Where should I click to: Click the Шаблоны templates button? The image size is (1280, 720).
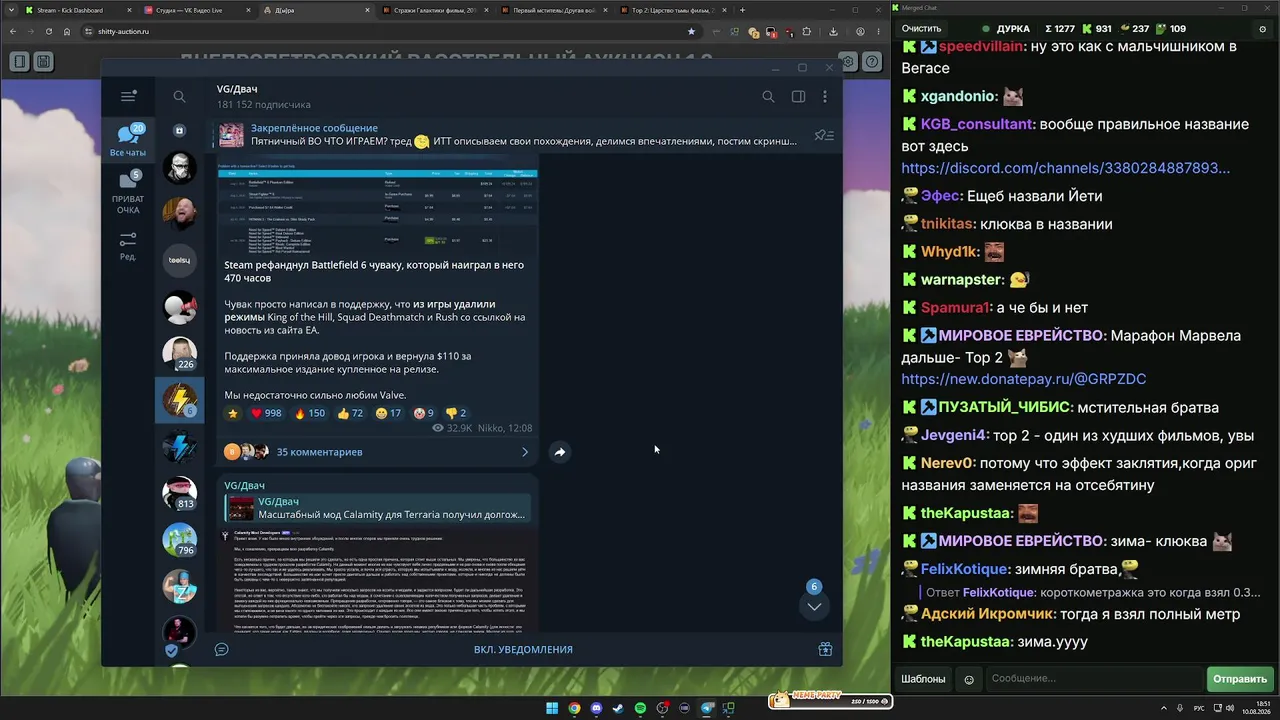pos(923,679)
